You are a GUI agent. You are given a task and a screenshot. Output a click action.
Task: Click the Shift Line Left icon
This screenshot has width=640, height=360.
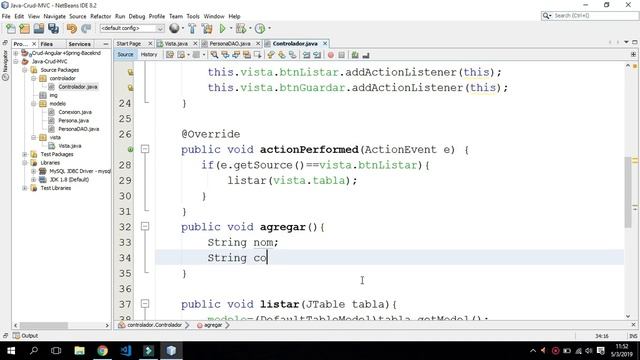306,55
